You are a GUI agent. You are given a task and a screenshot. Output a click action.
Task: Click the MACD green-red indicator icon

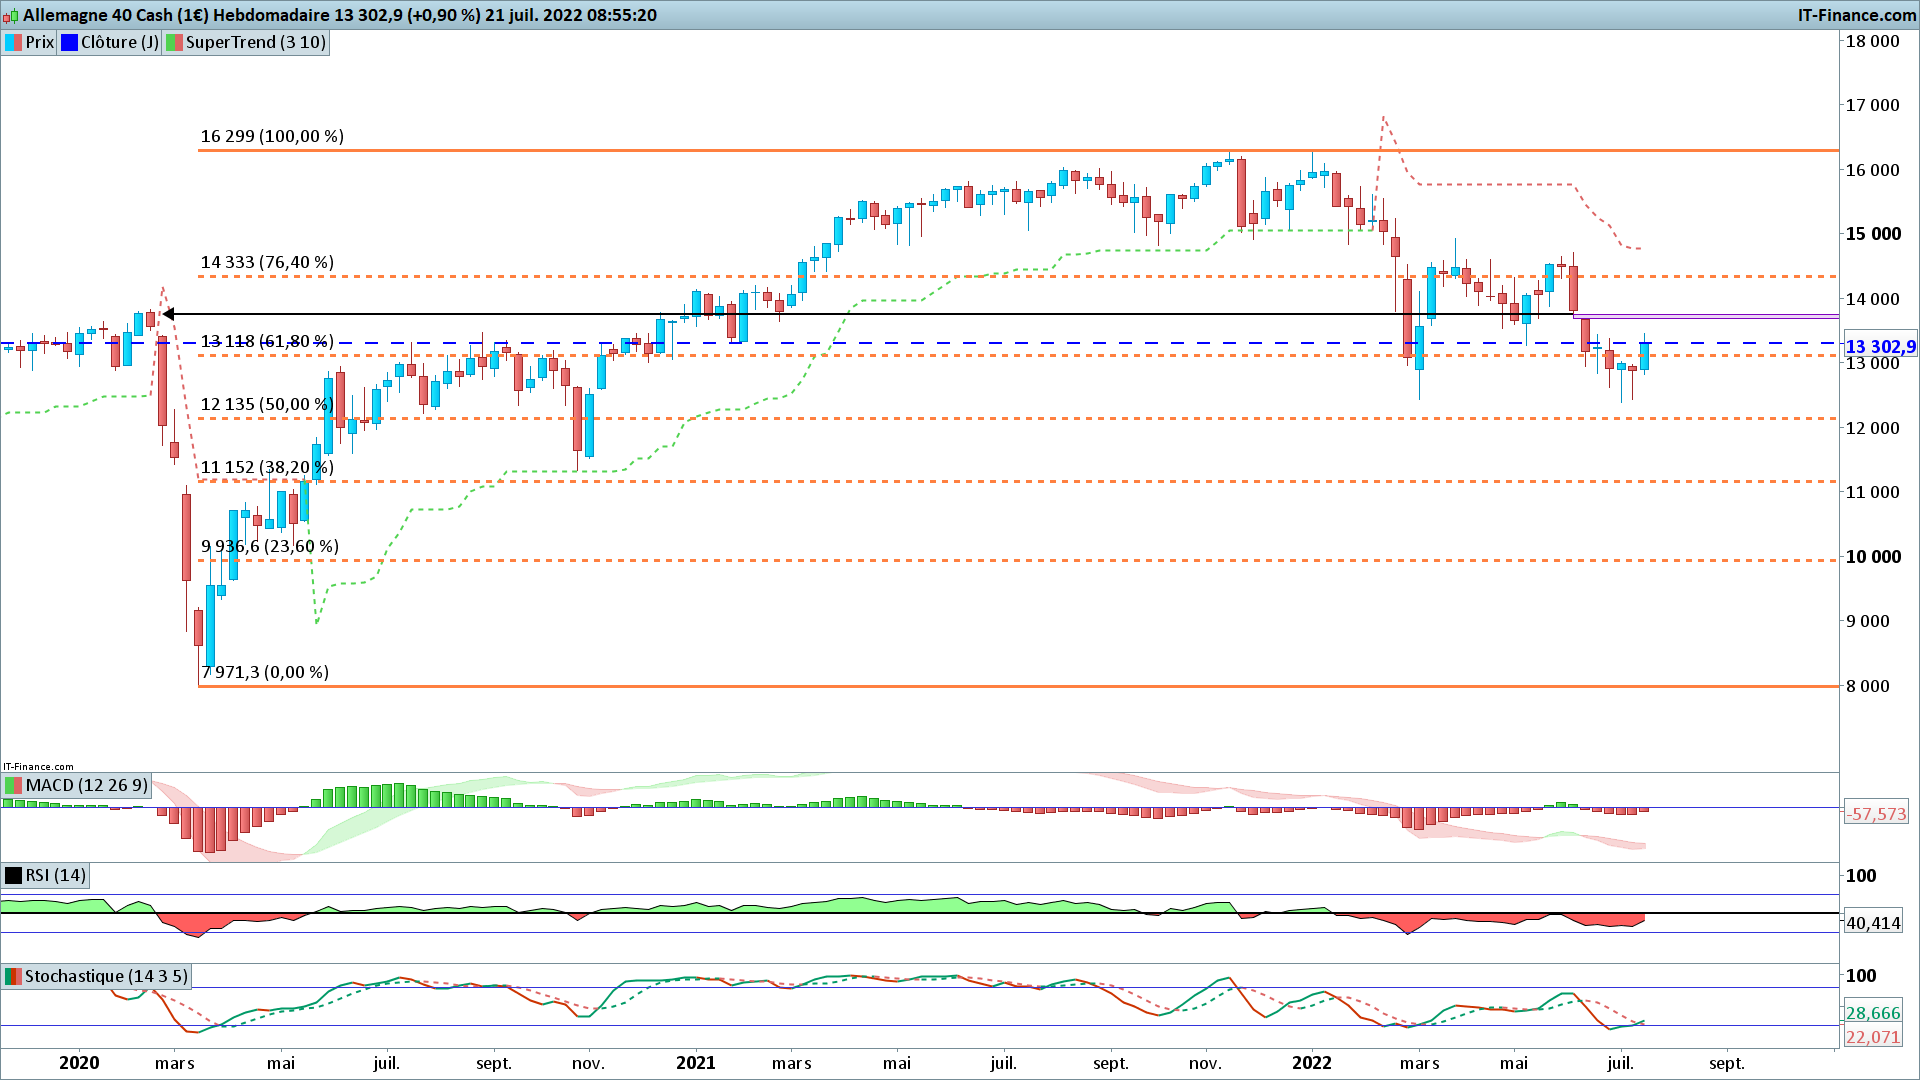pyautogui.click(x=14, y=785)
